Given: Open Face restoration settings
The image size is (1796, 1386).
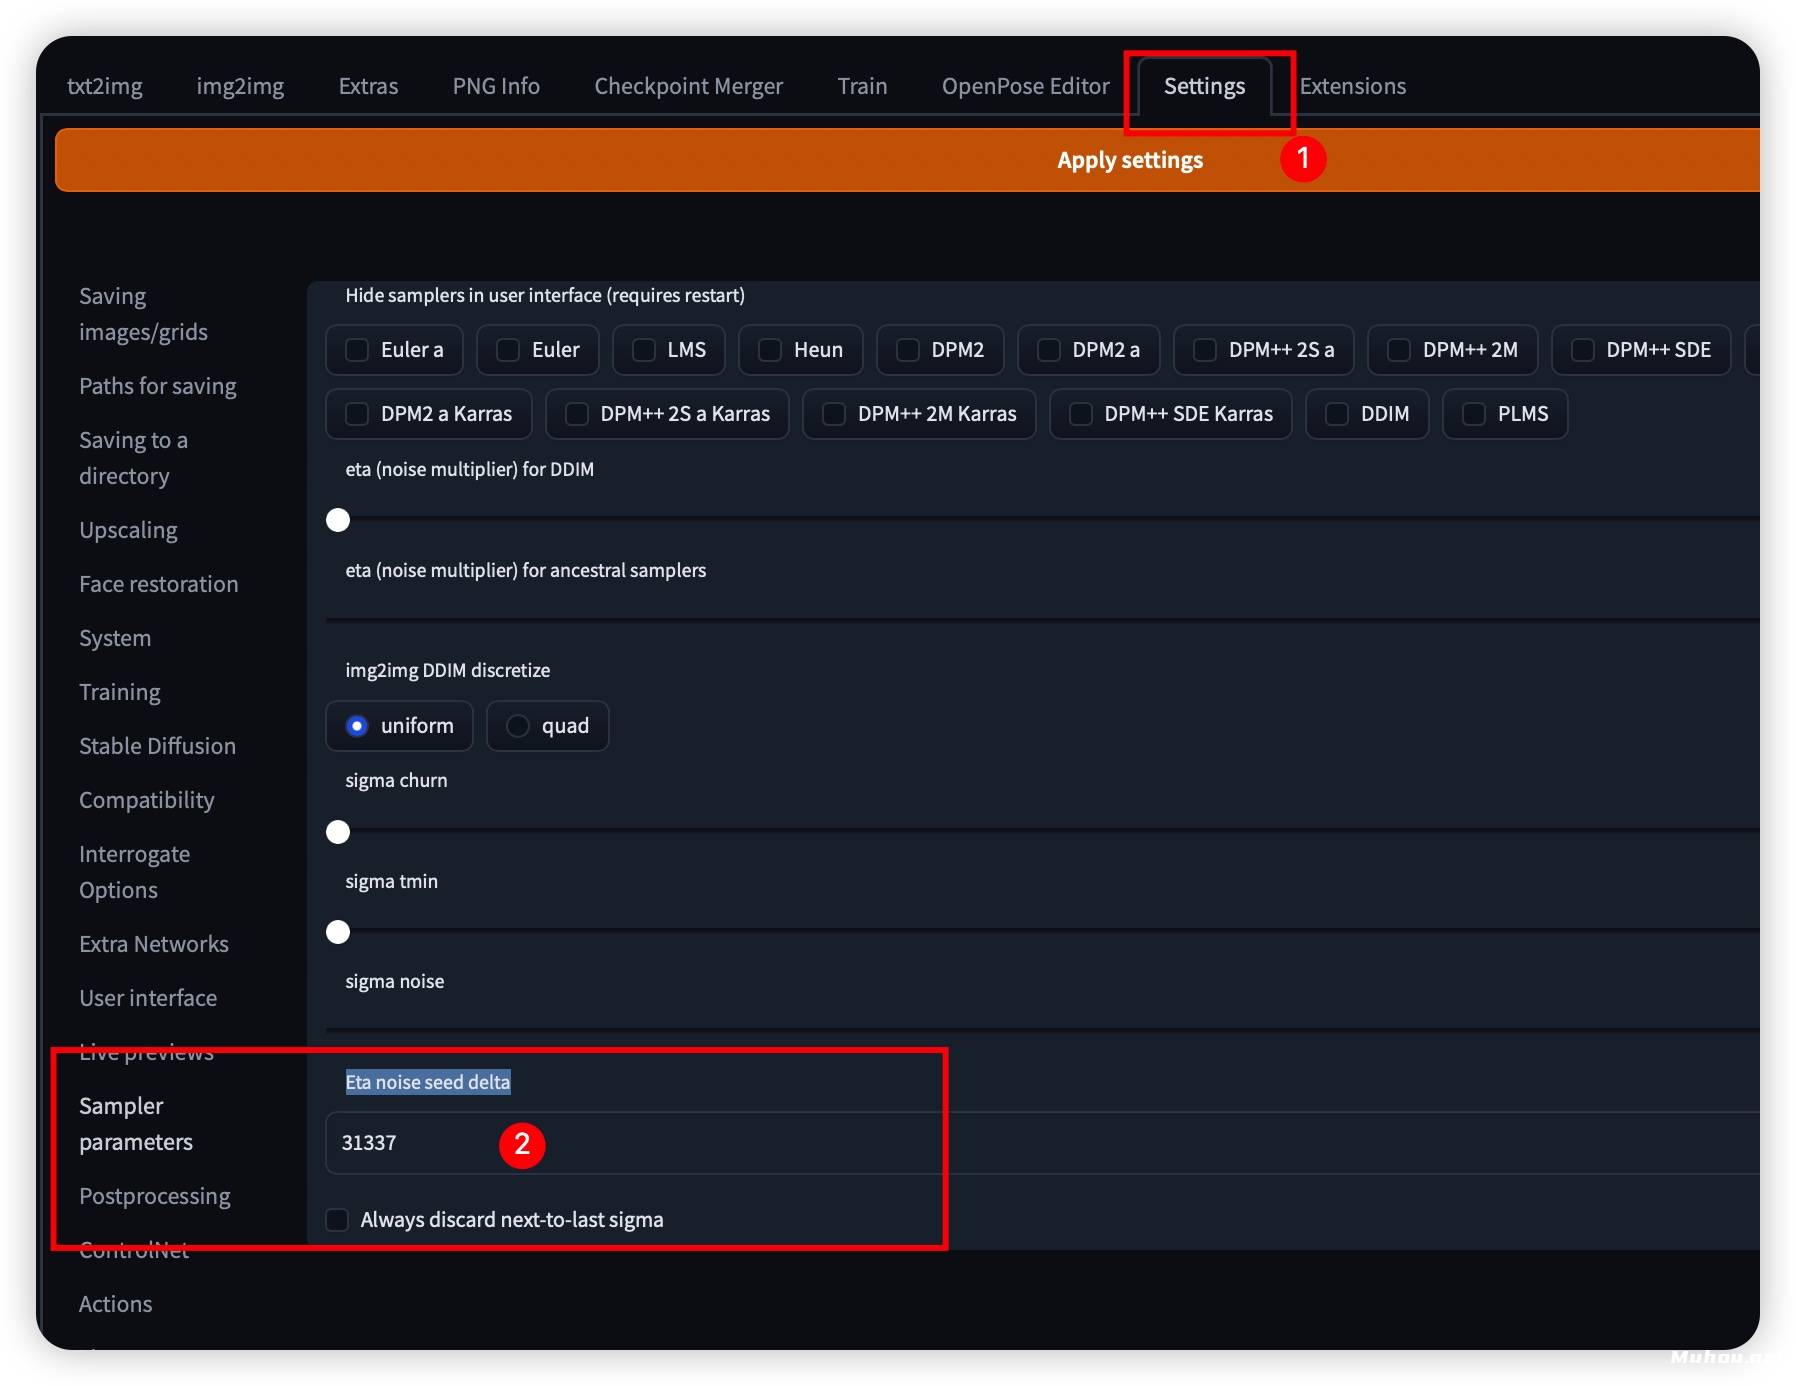Looking at the screenshot, I should [x=158, y=584].
